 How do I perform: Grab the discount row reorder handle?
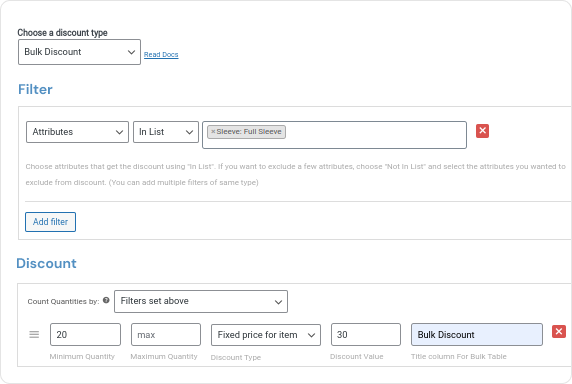click(x=34, y=334)
